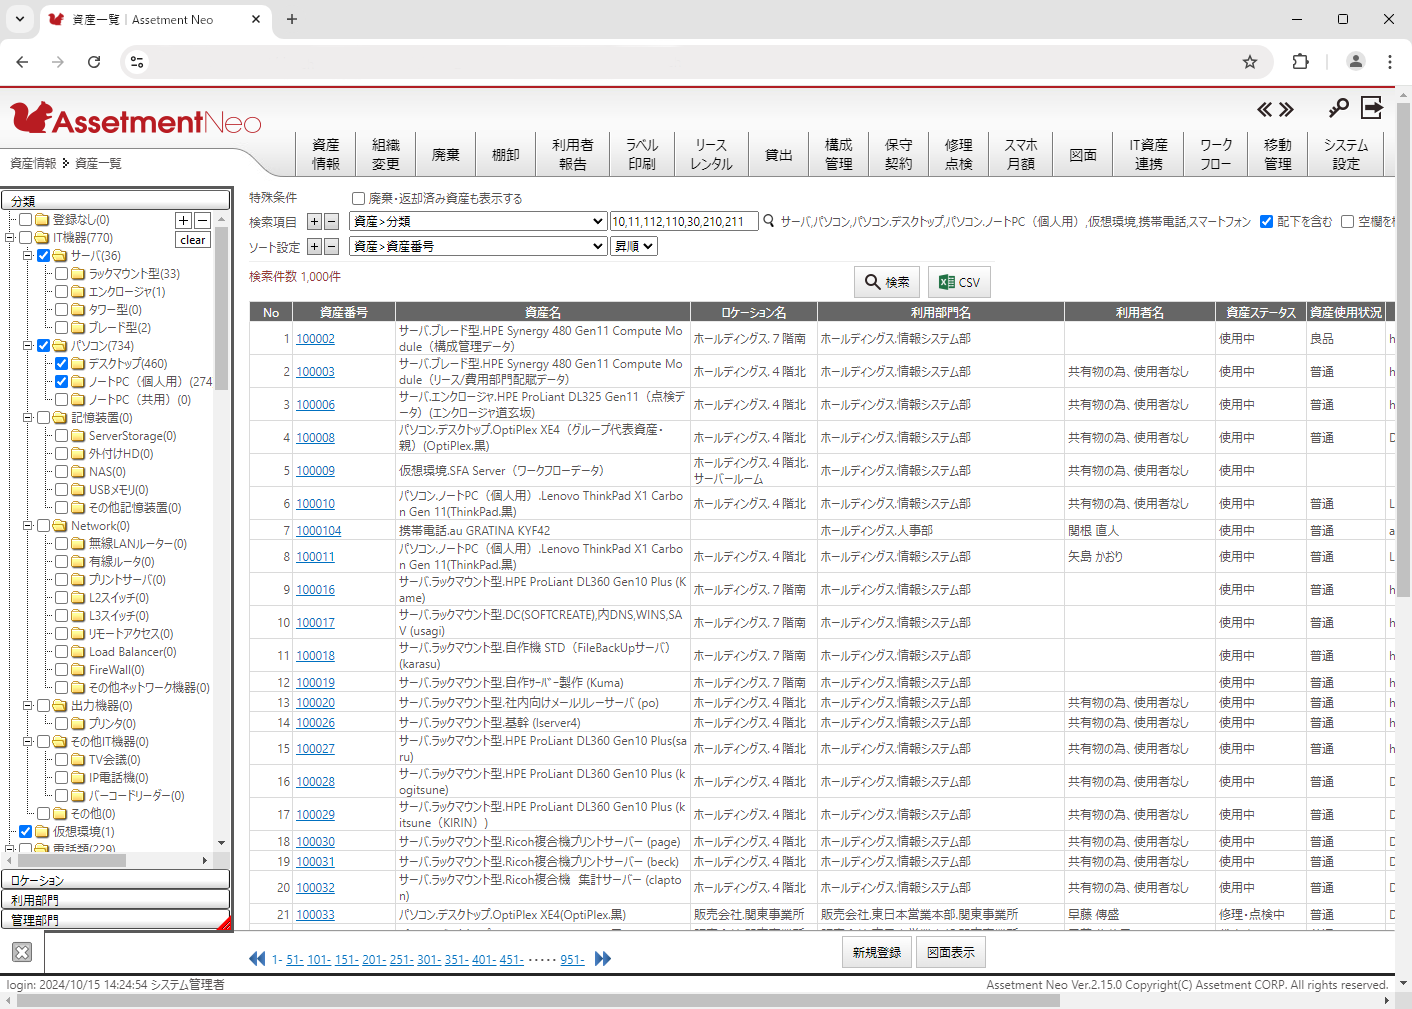
Task: Click the key icon in the top-right corner
Action: (x=1338, y=106)
